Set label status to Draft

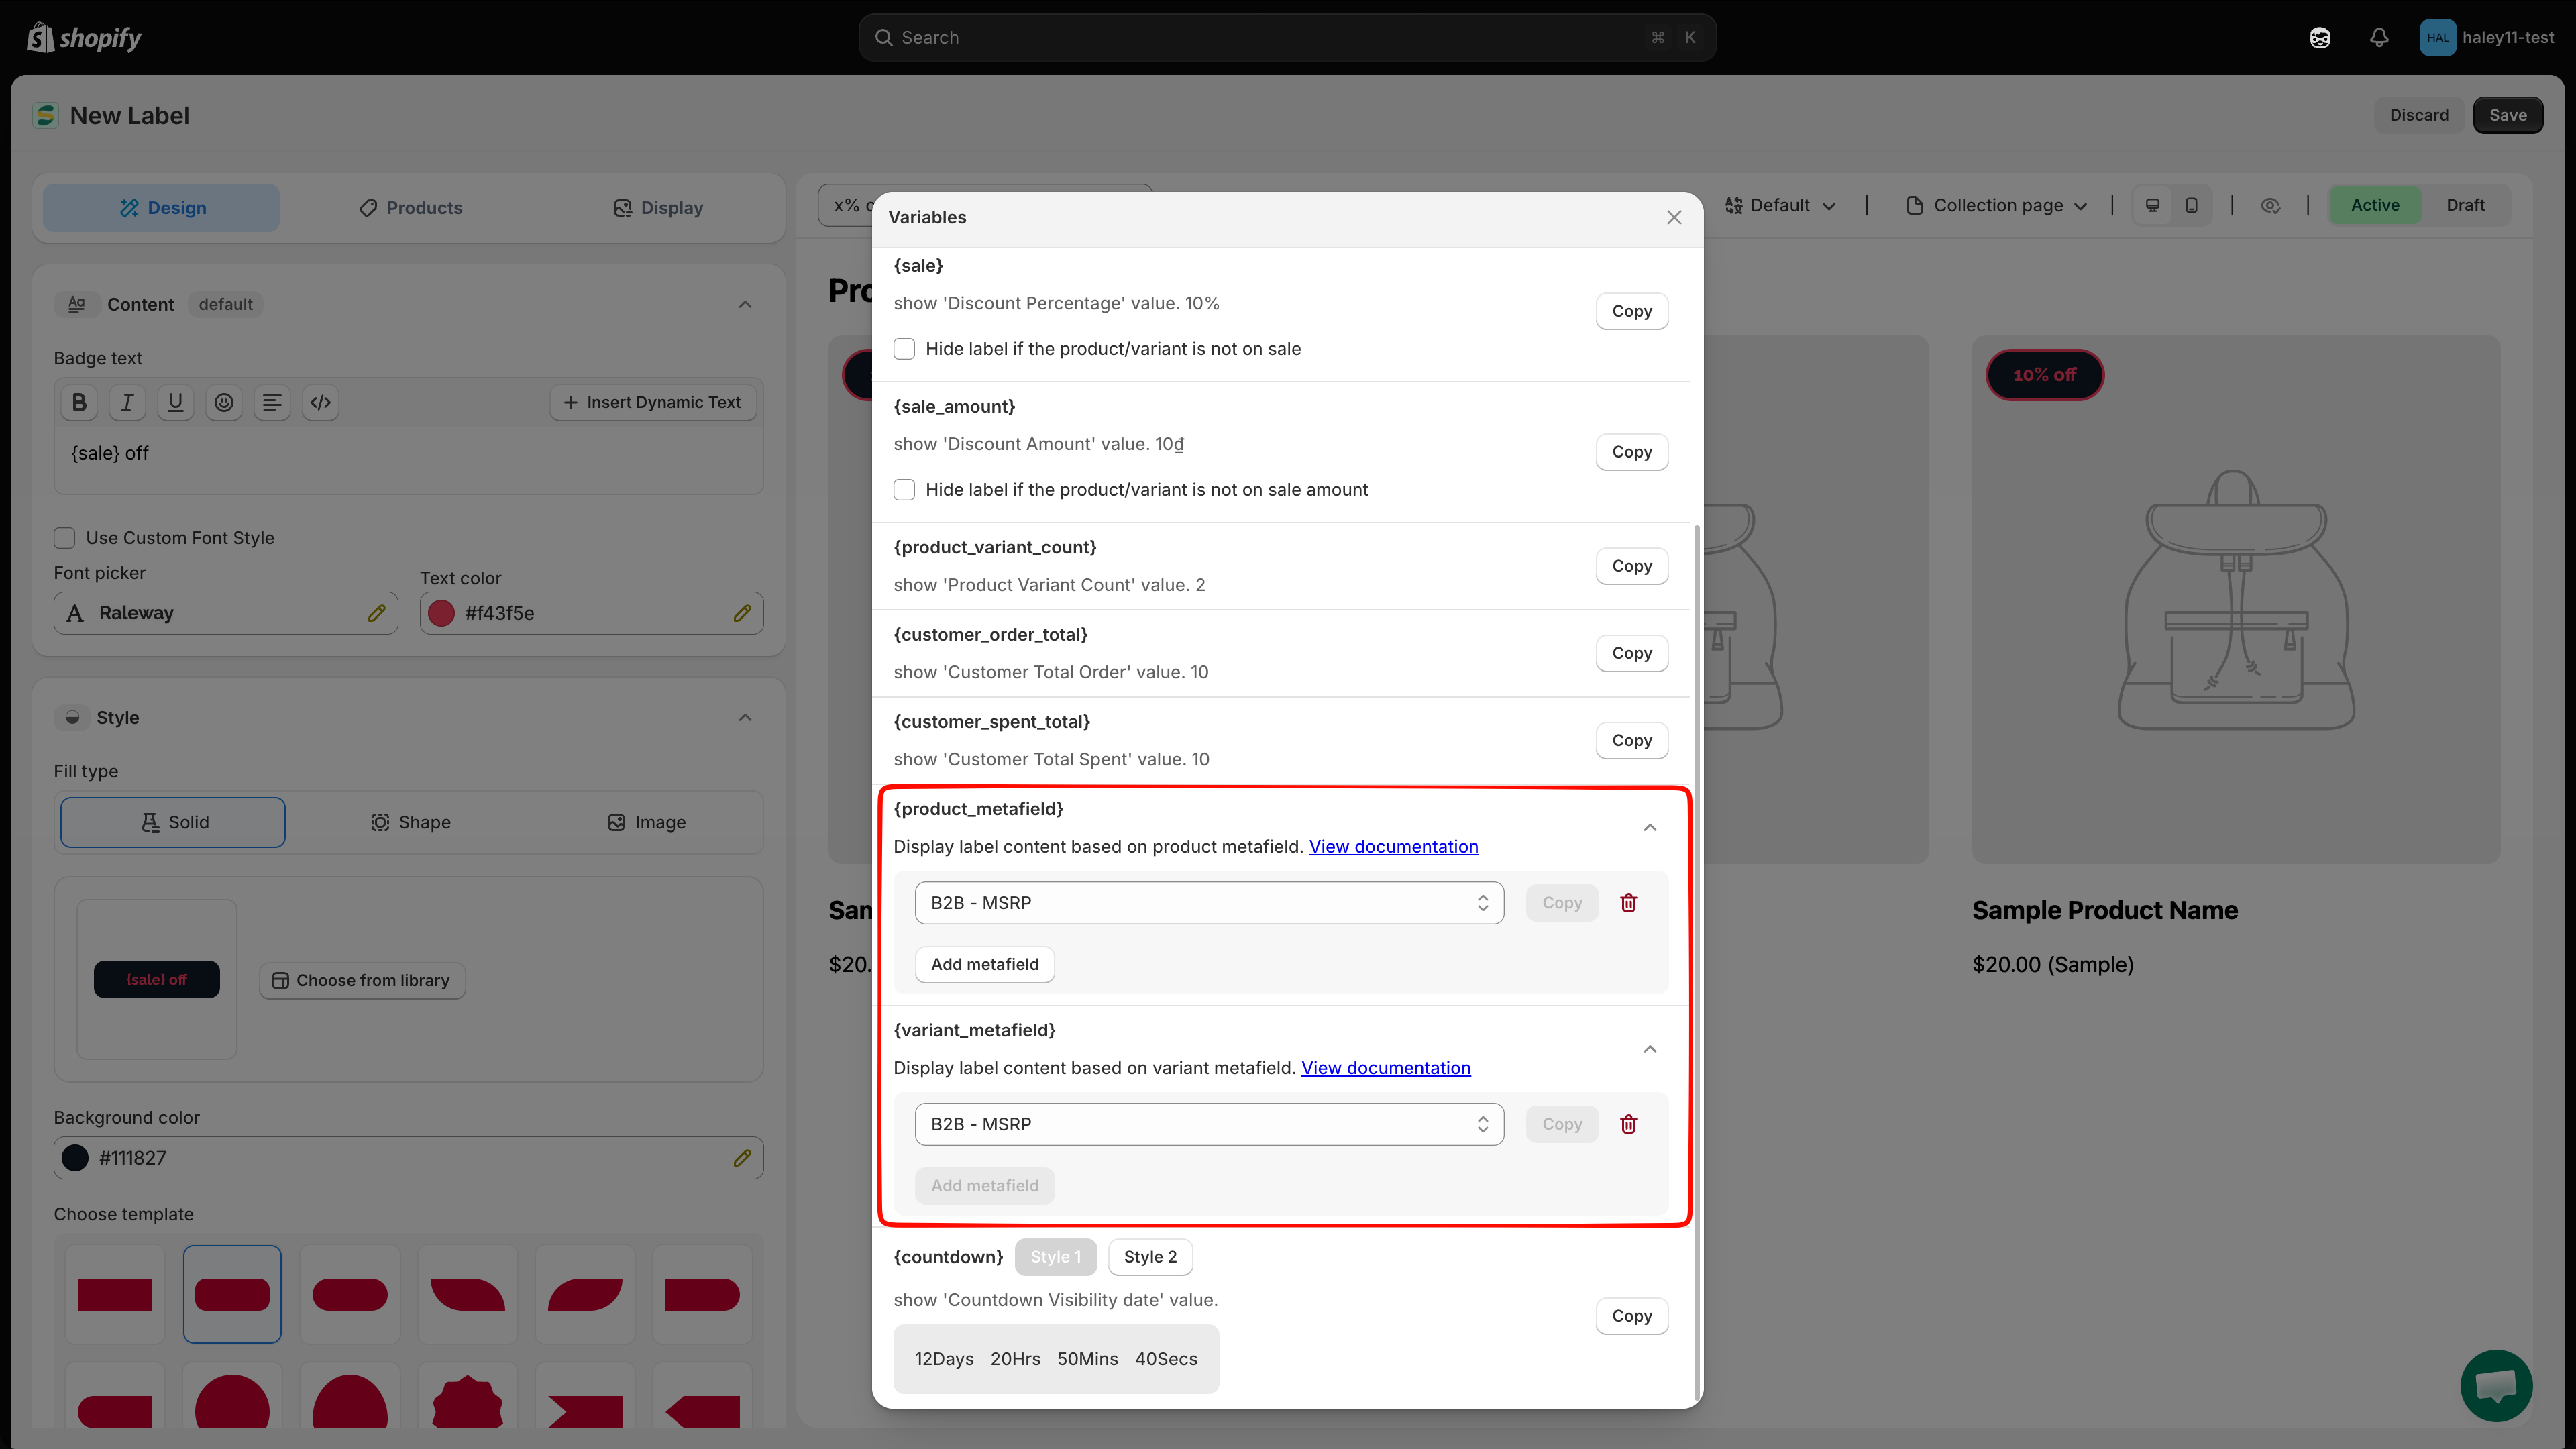click(2465, 205)
